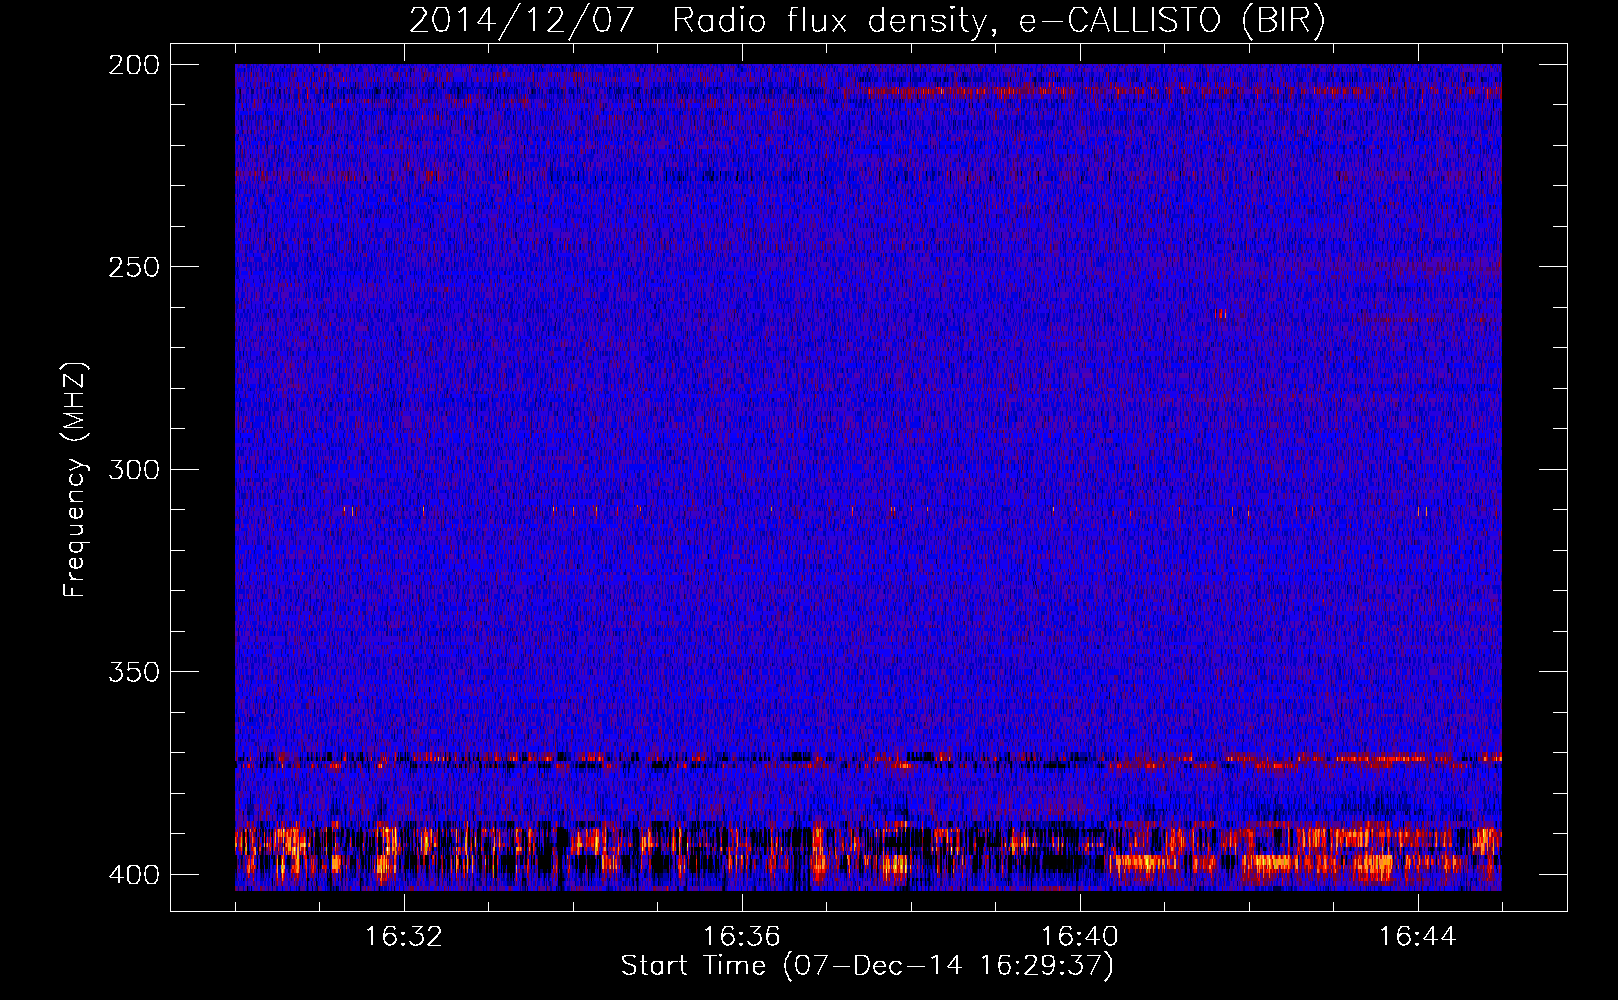Click the 250 frequency tick label

pos(134,267)
